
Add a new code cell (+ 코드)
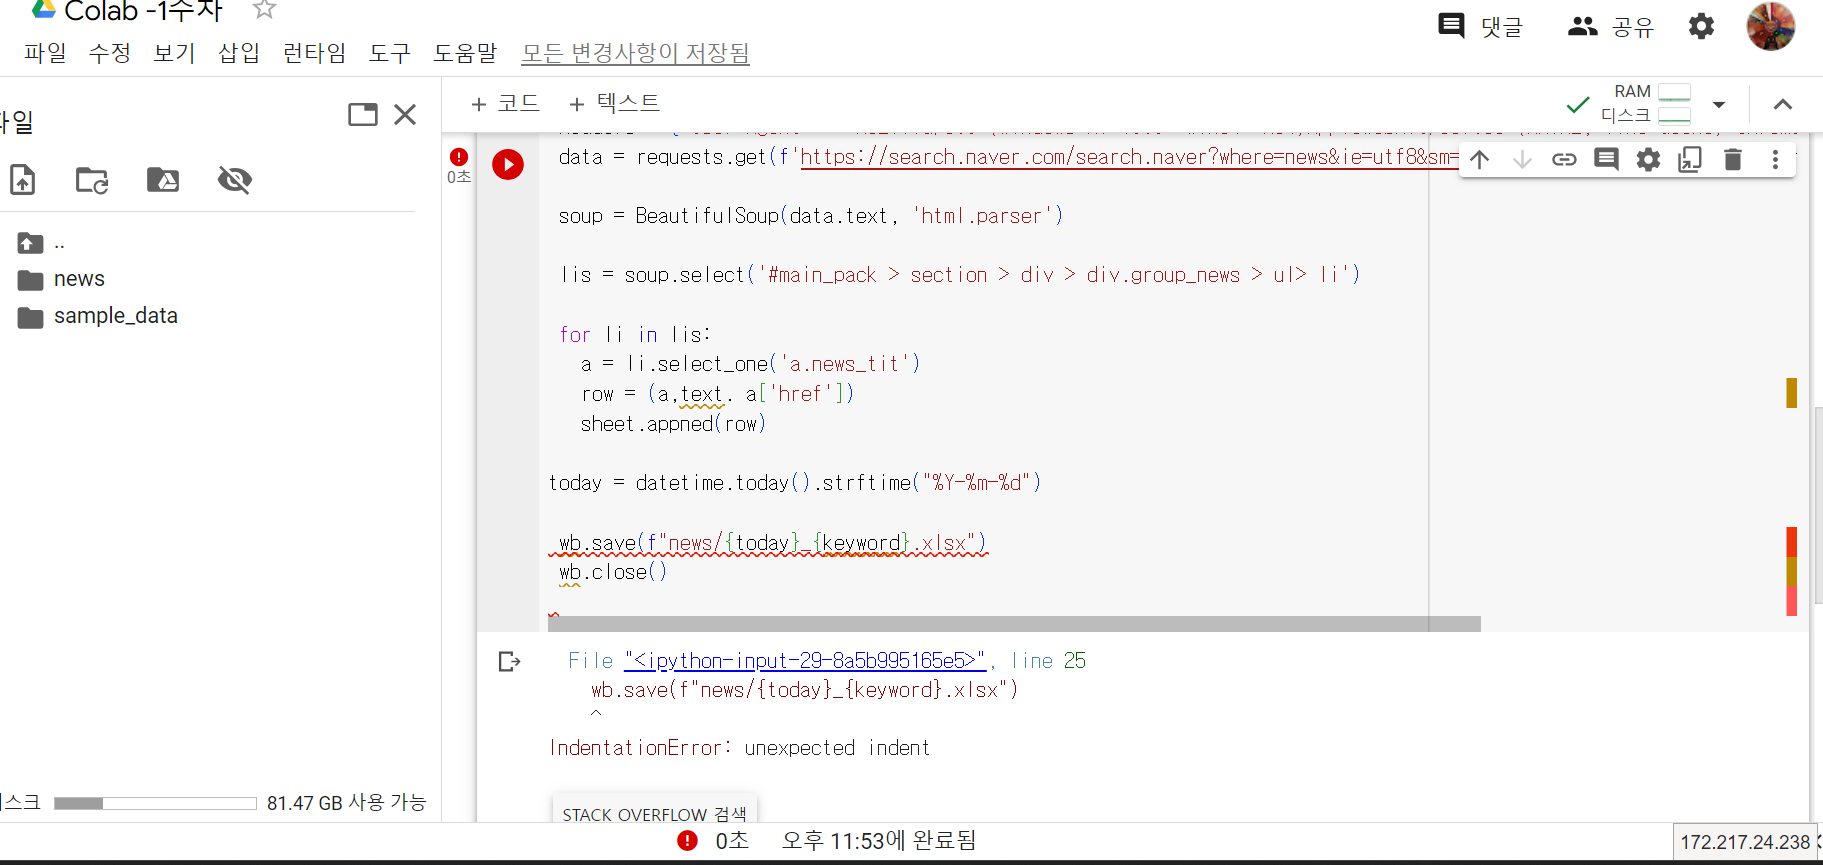pyautogui.click(x=505, y=103)
